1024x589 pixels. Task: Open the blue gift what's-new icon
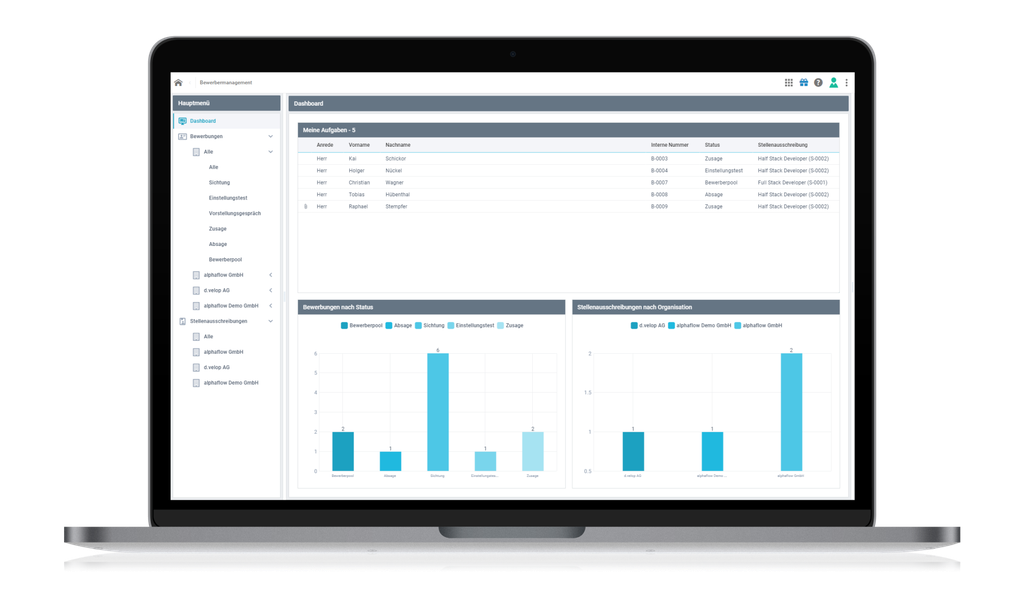pyautogui.click(x=804, y=83)
